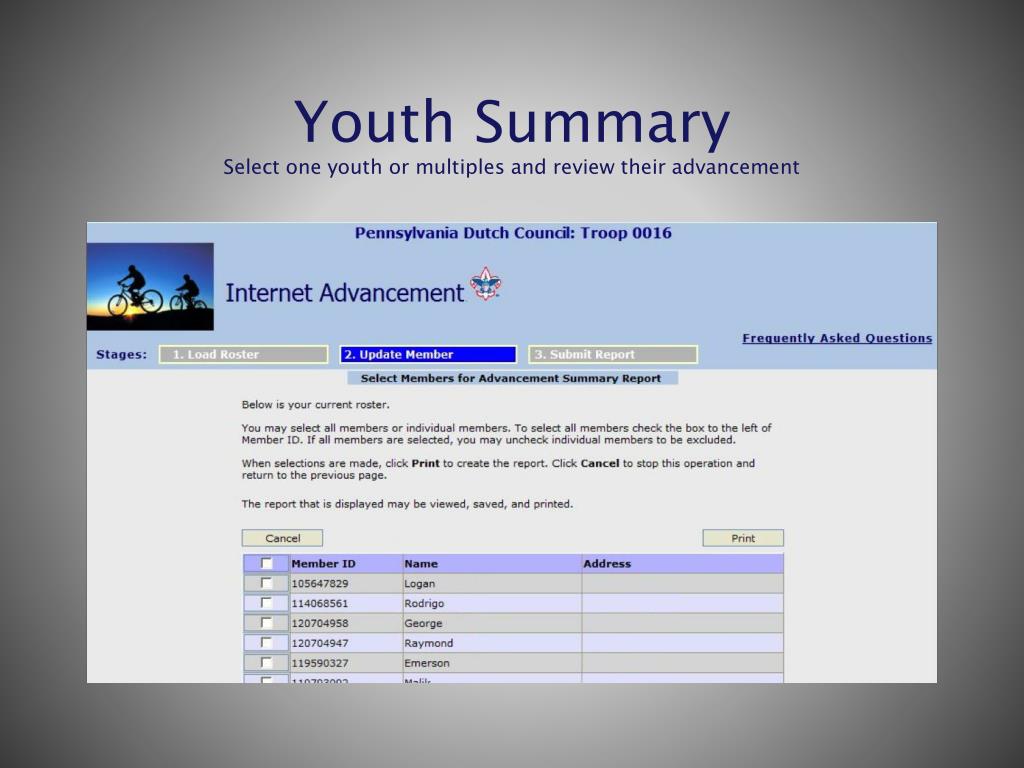This screenshot has height=768, width=1024.
Task: Enable the checkbox for Raymond
Action: pyautogui.click(x=266, y=643)
